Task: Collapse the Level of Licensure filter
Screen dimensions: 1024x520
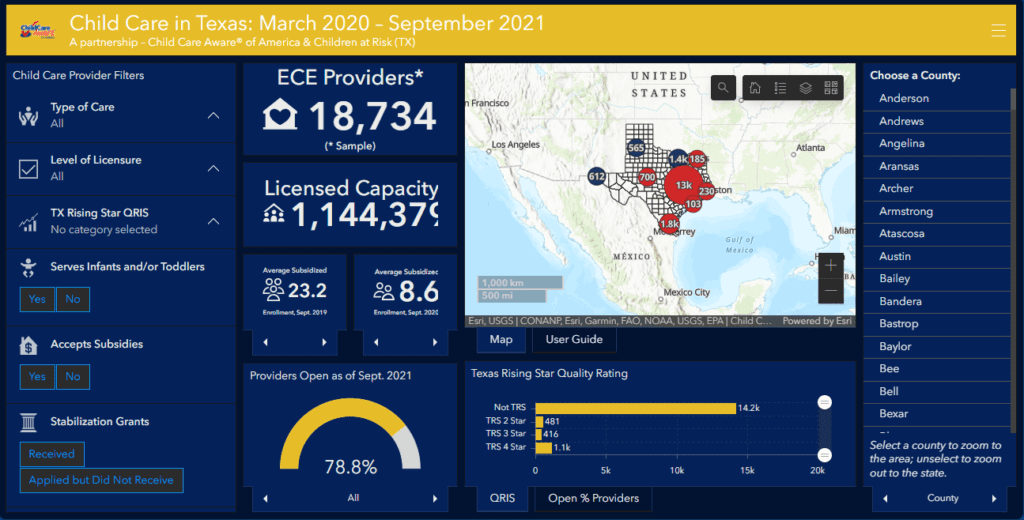Action: [213, 168]
